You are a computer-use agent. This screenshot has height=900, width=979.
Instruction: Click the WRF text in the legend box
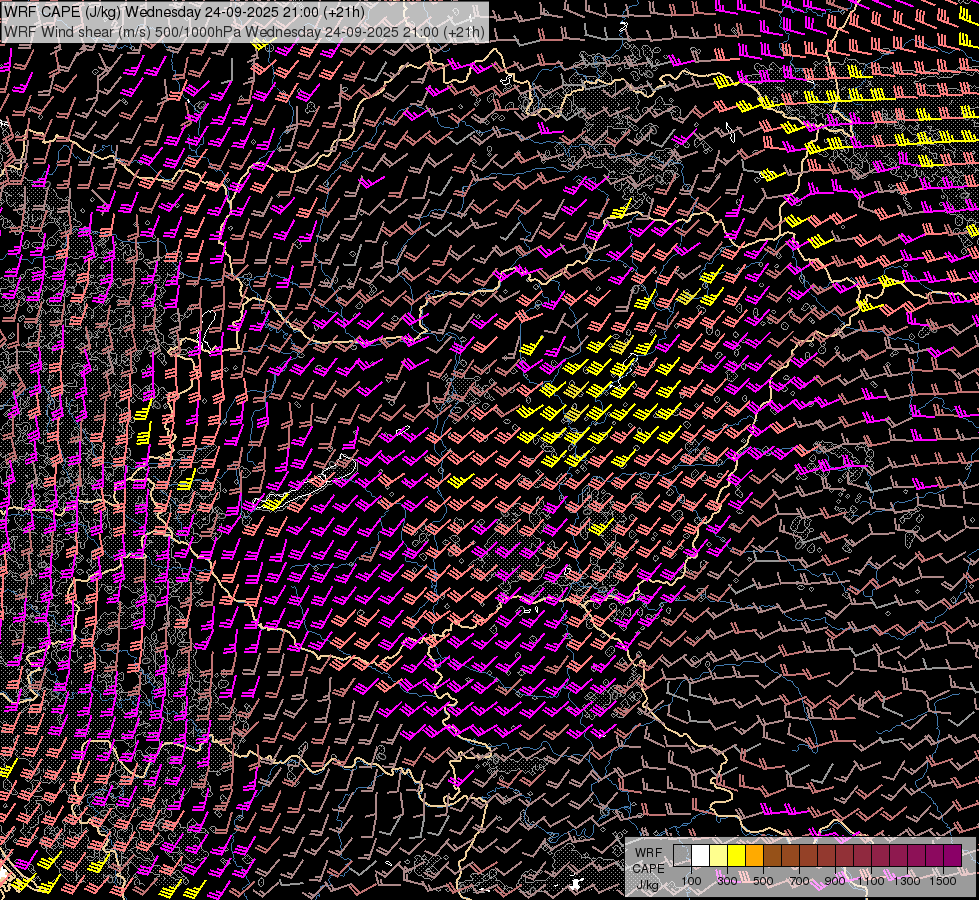(x=648, y=852)
